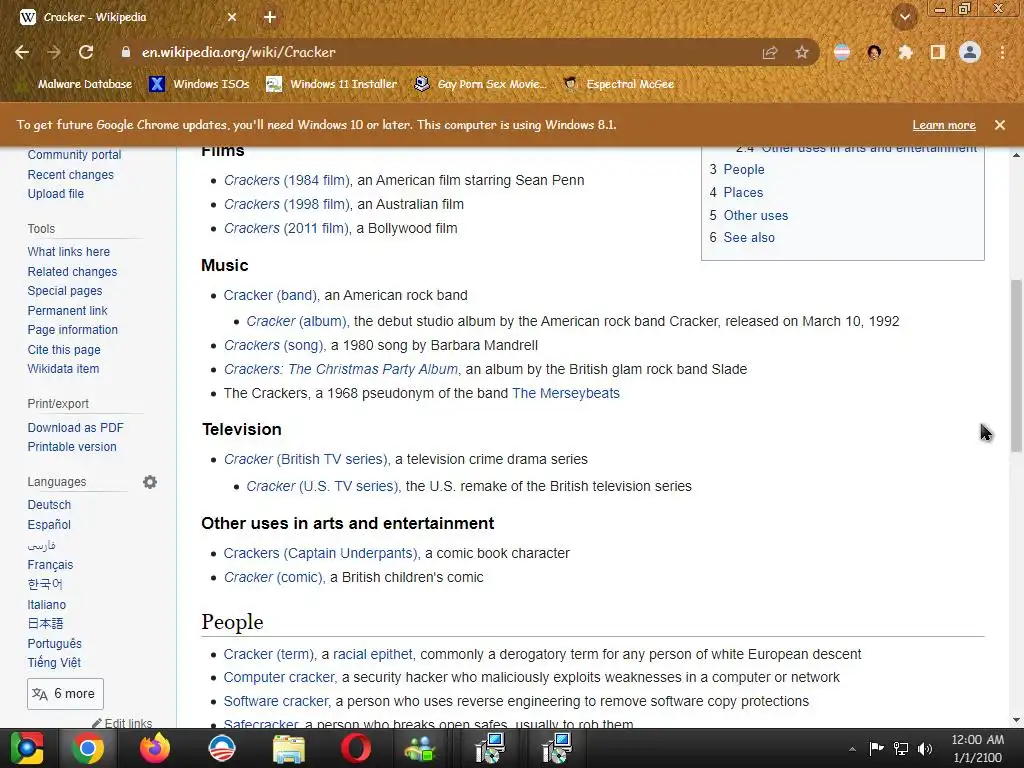Open the Recent changes link

(x=71, y=174)
